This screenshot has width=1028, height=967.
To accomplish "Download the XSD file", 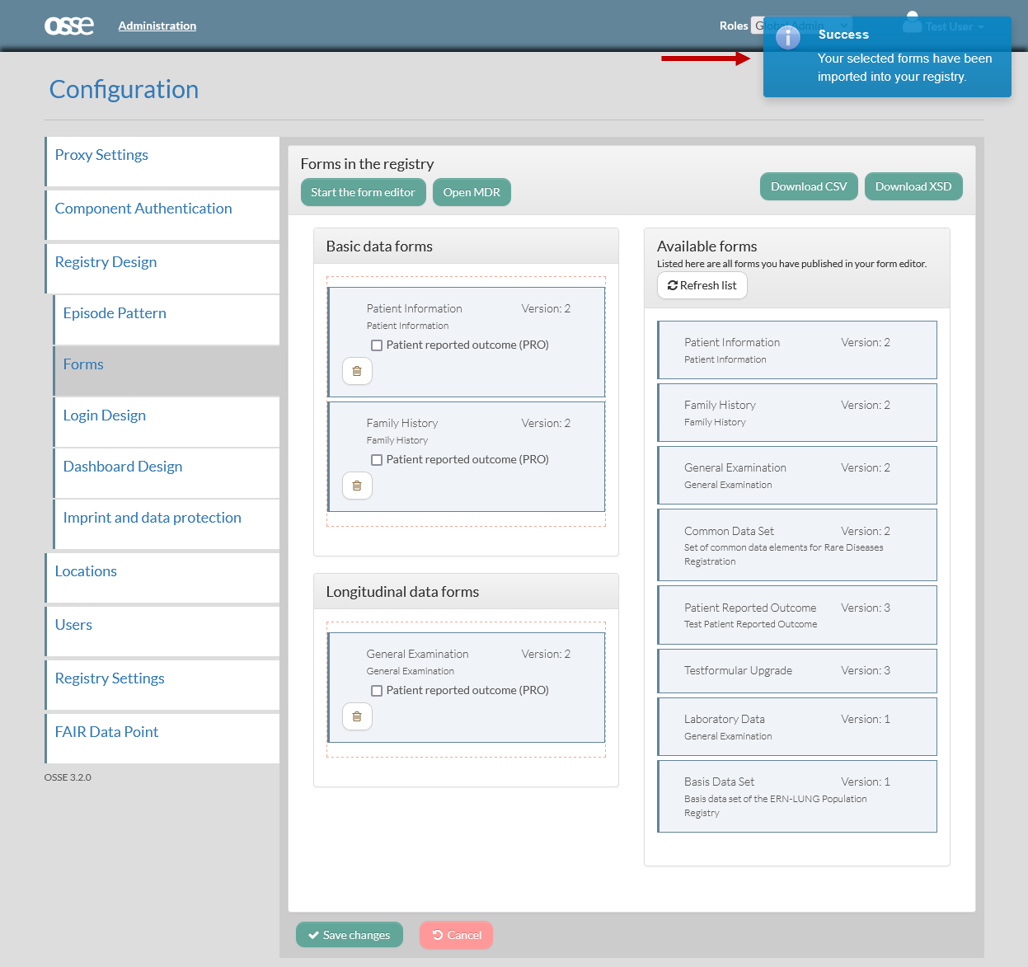I will (x=913, y=186).
